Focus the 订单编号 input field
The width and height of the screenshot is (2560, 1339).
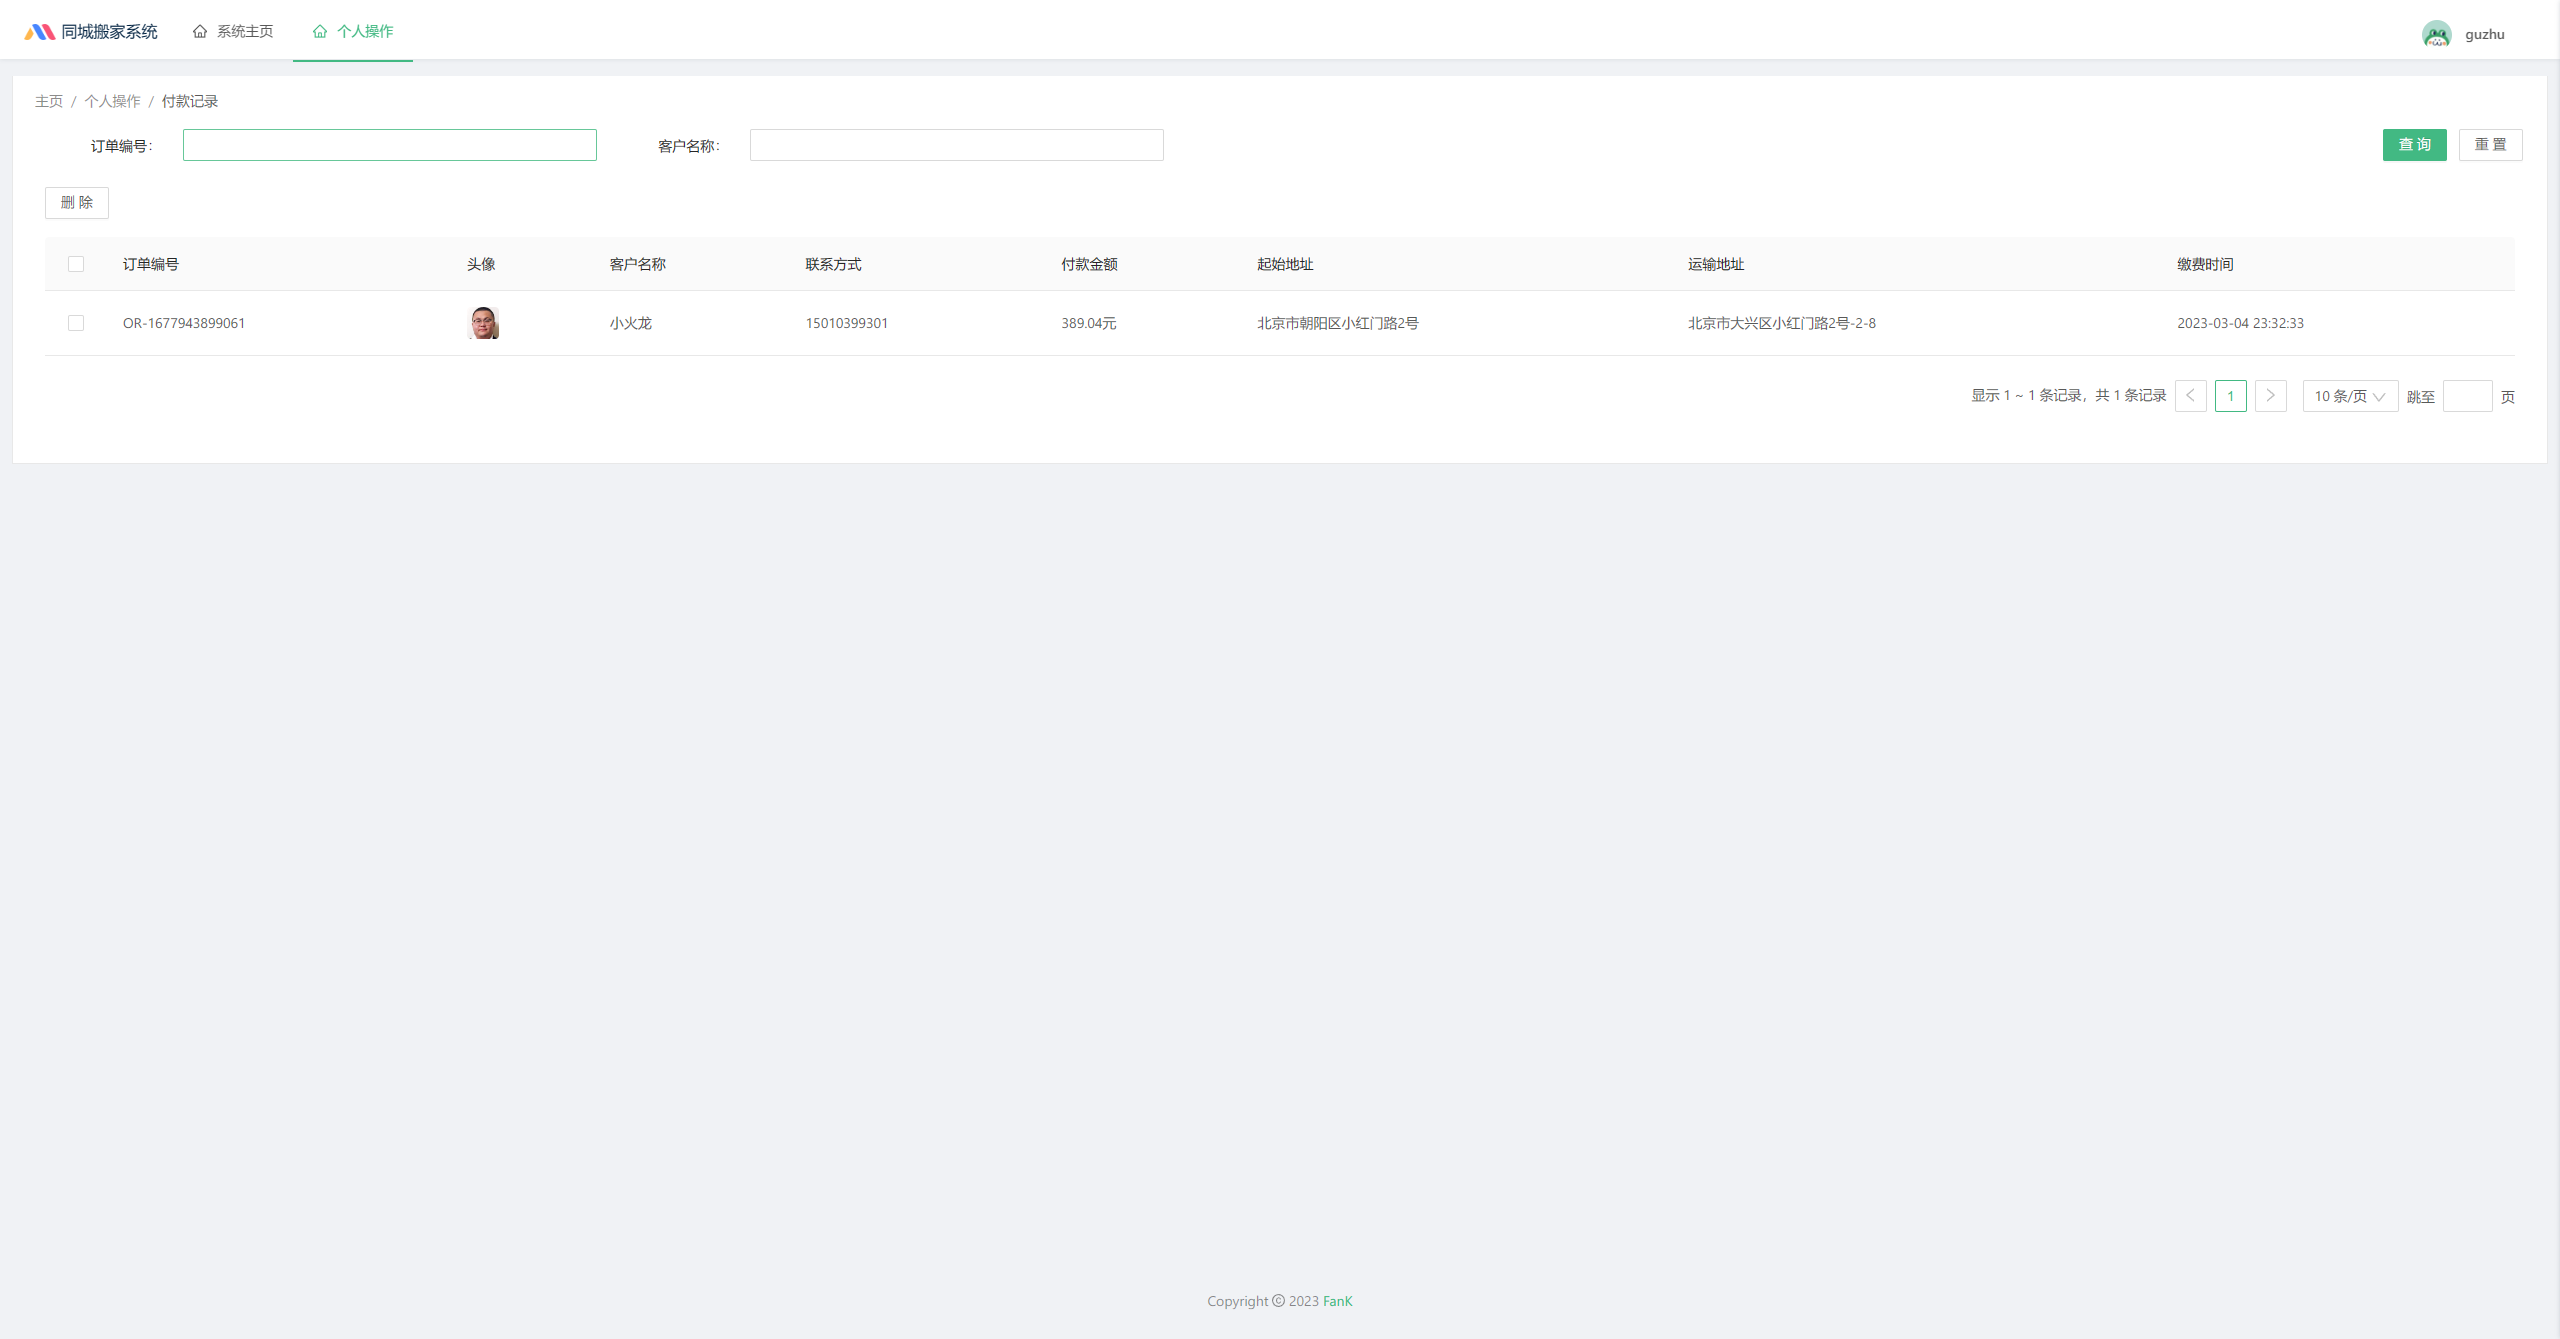pyautogui.click(x=389, y=145)
